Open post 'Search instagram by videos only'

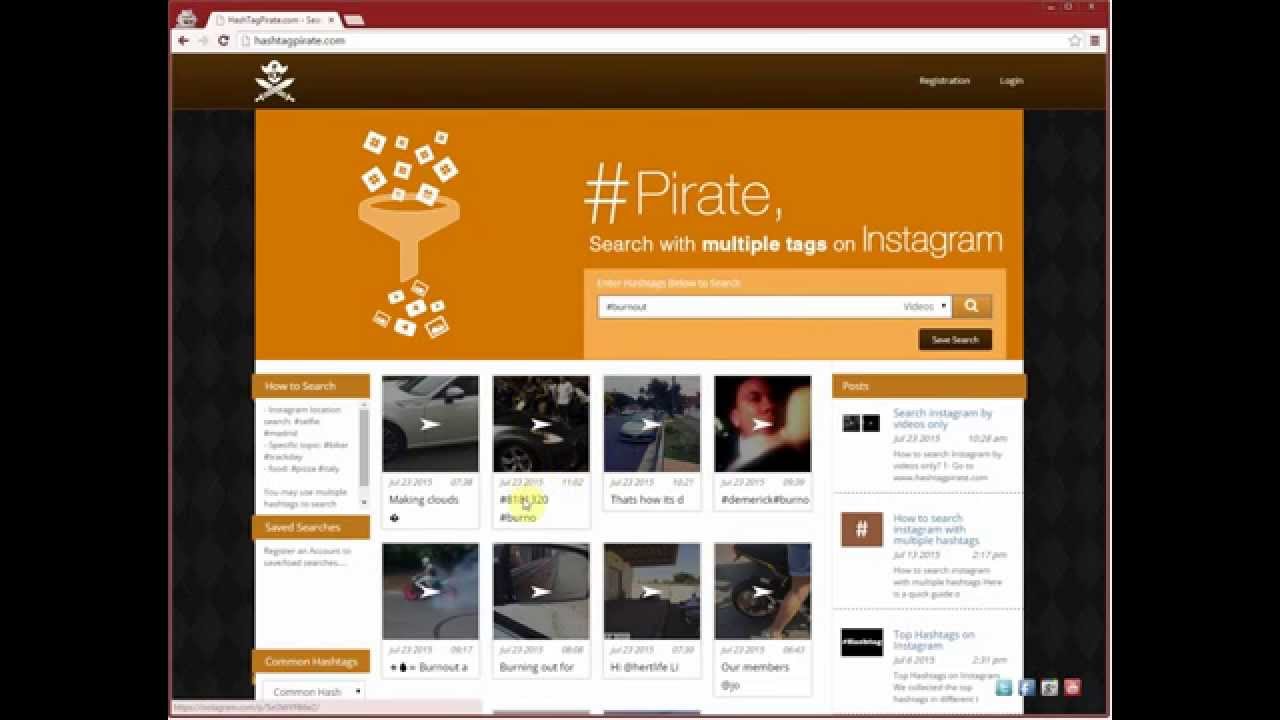pos(942,419)
